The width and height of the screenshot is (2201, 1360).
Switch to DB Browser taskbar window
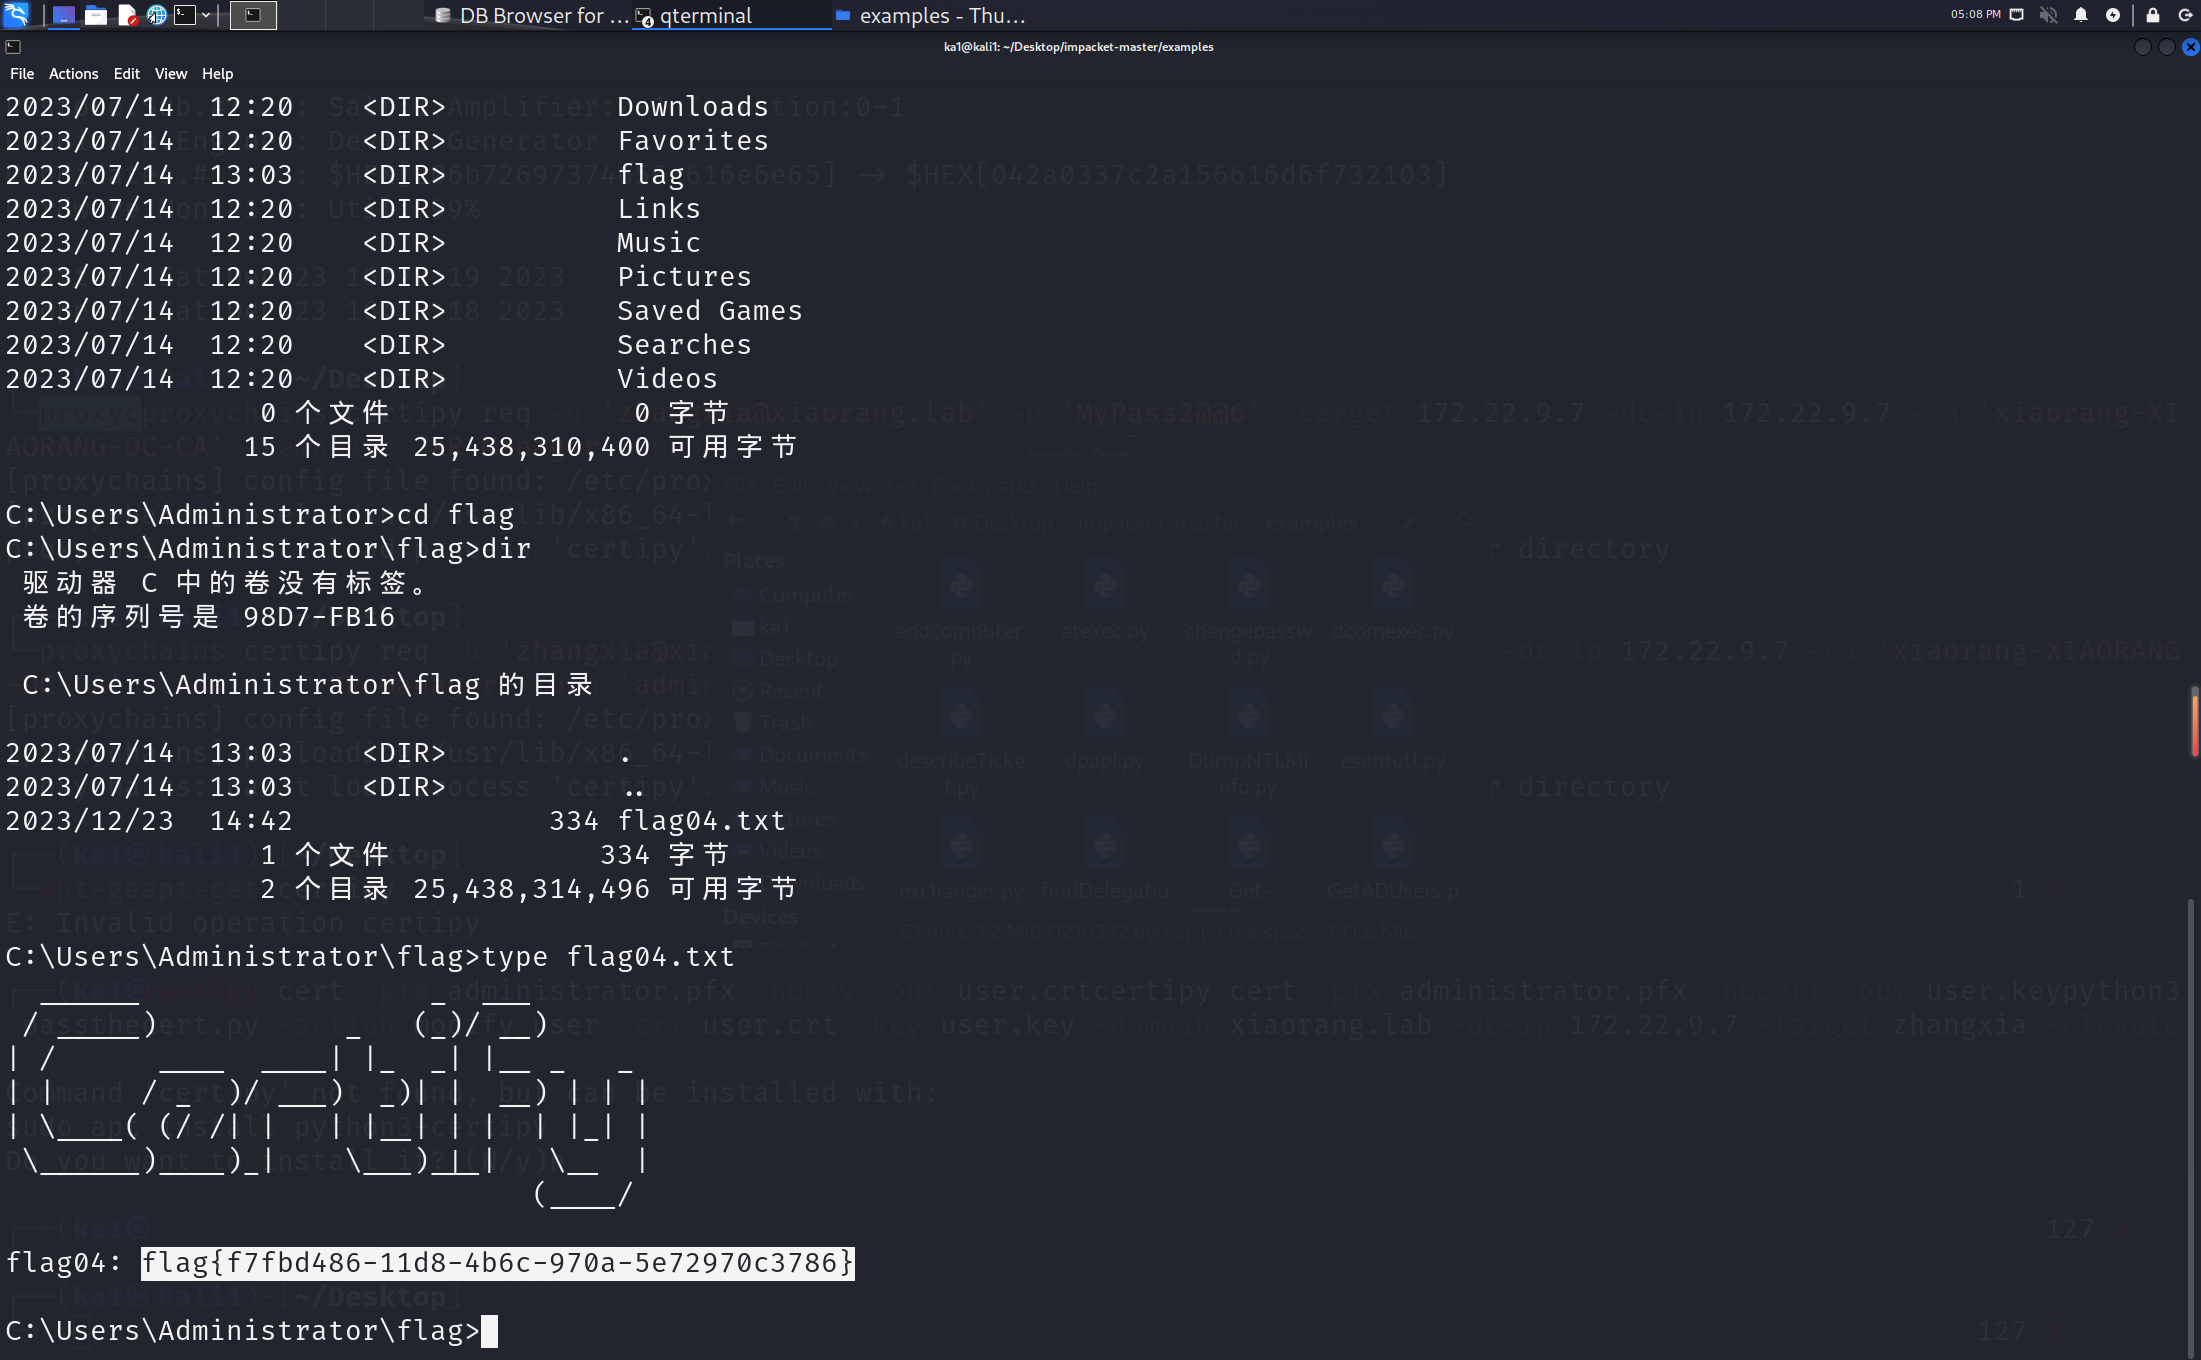(531, 15)
